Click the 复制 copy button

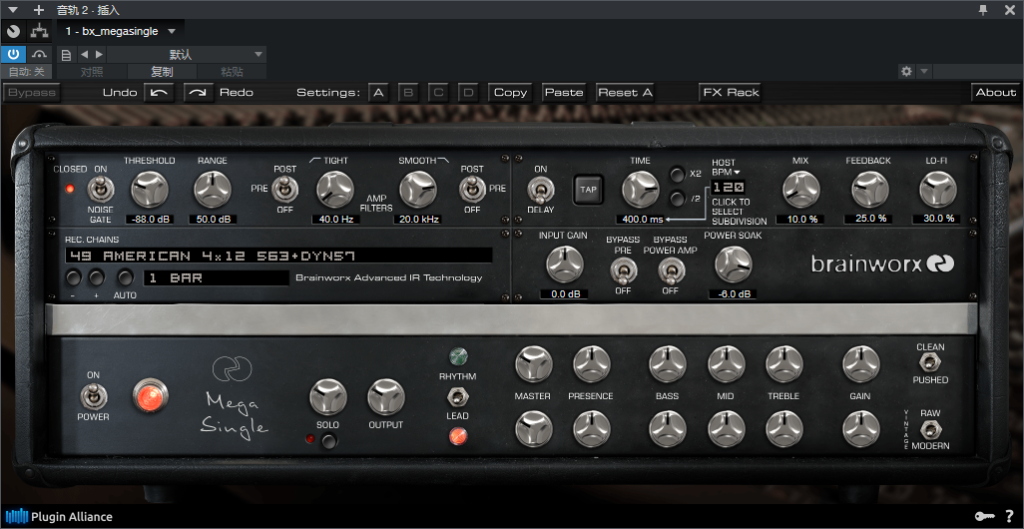click(161, 72)
